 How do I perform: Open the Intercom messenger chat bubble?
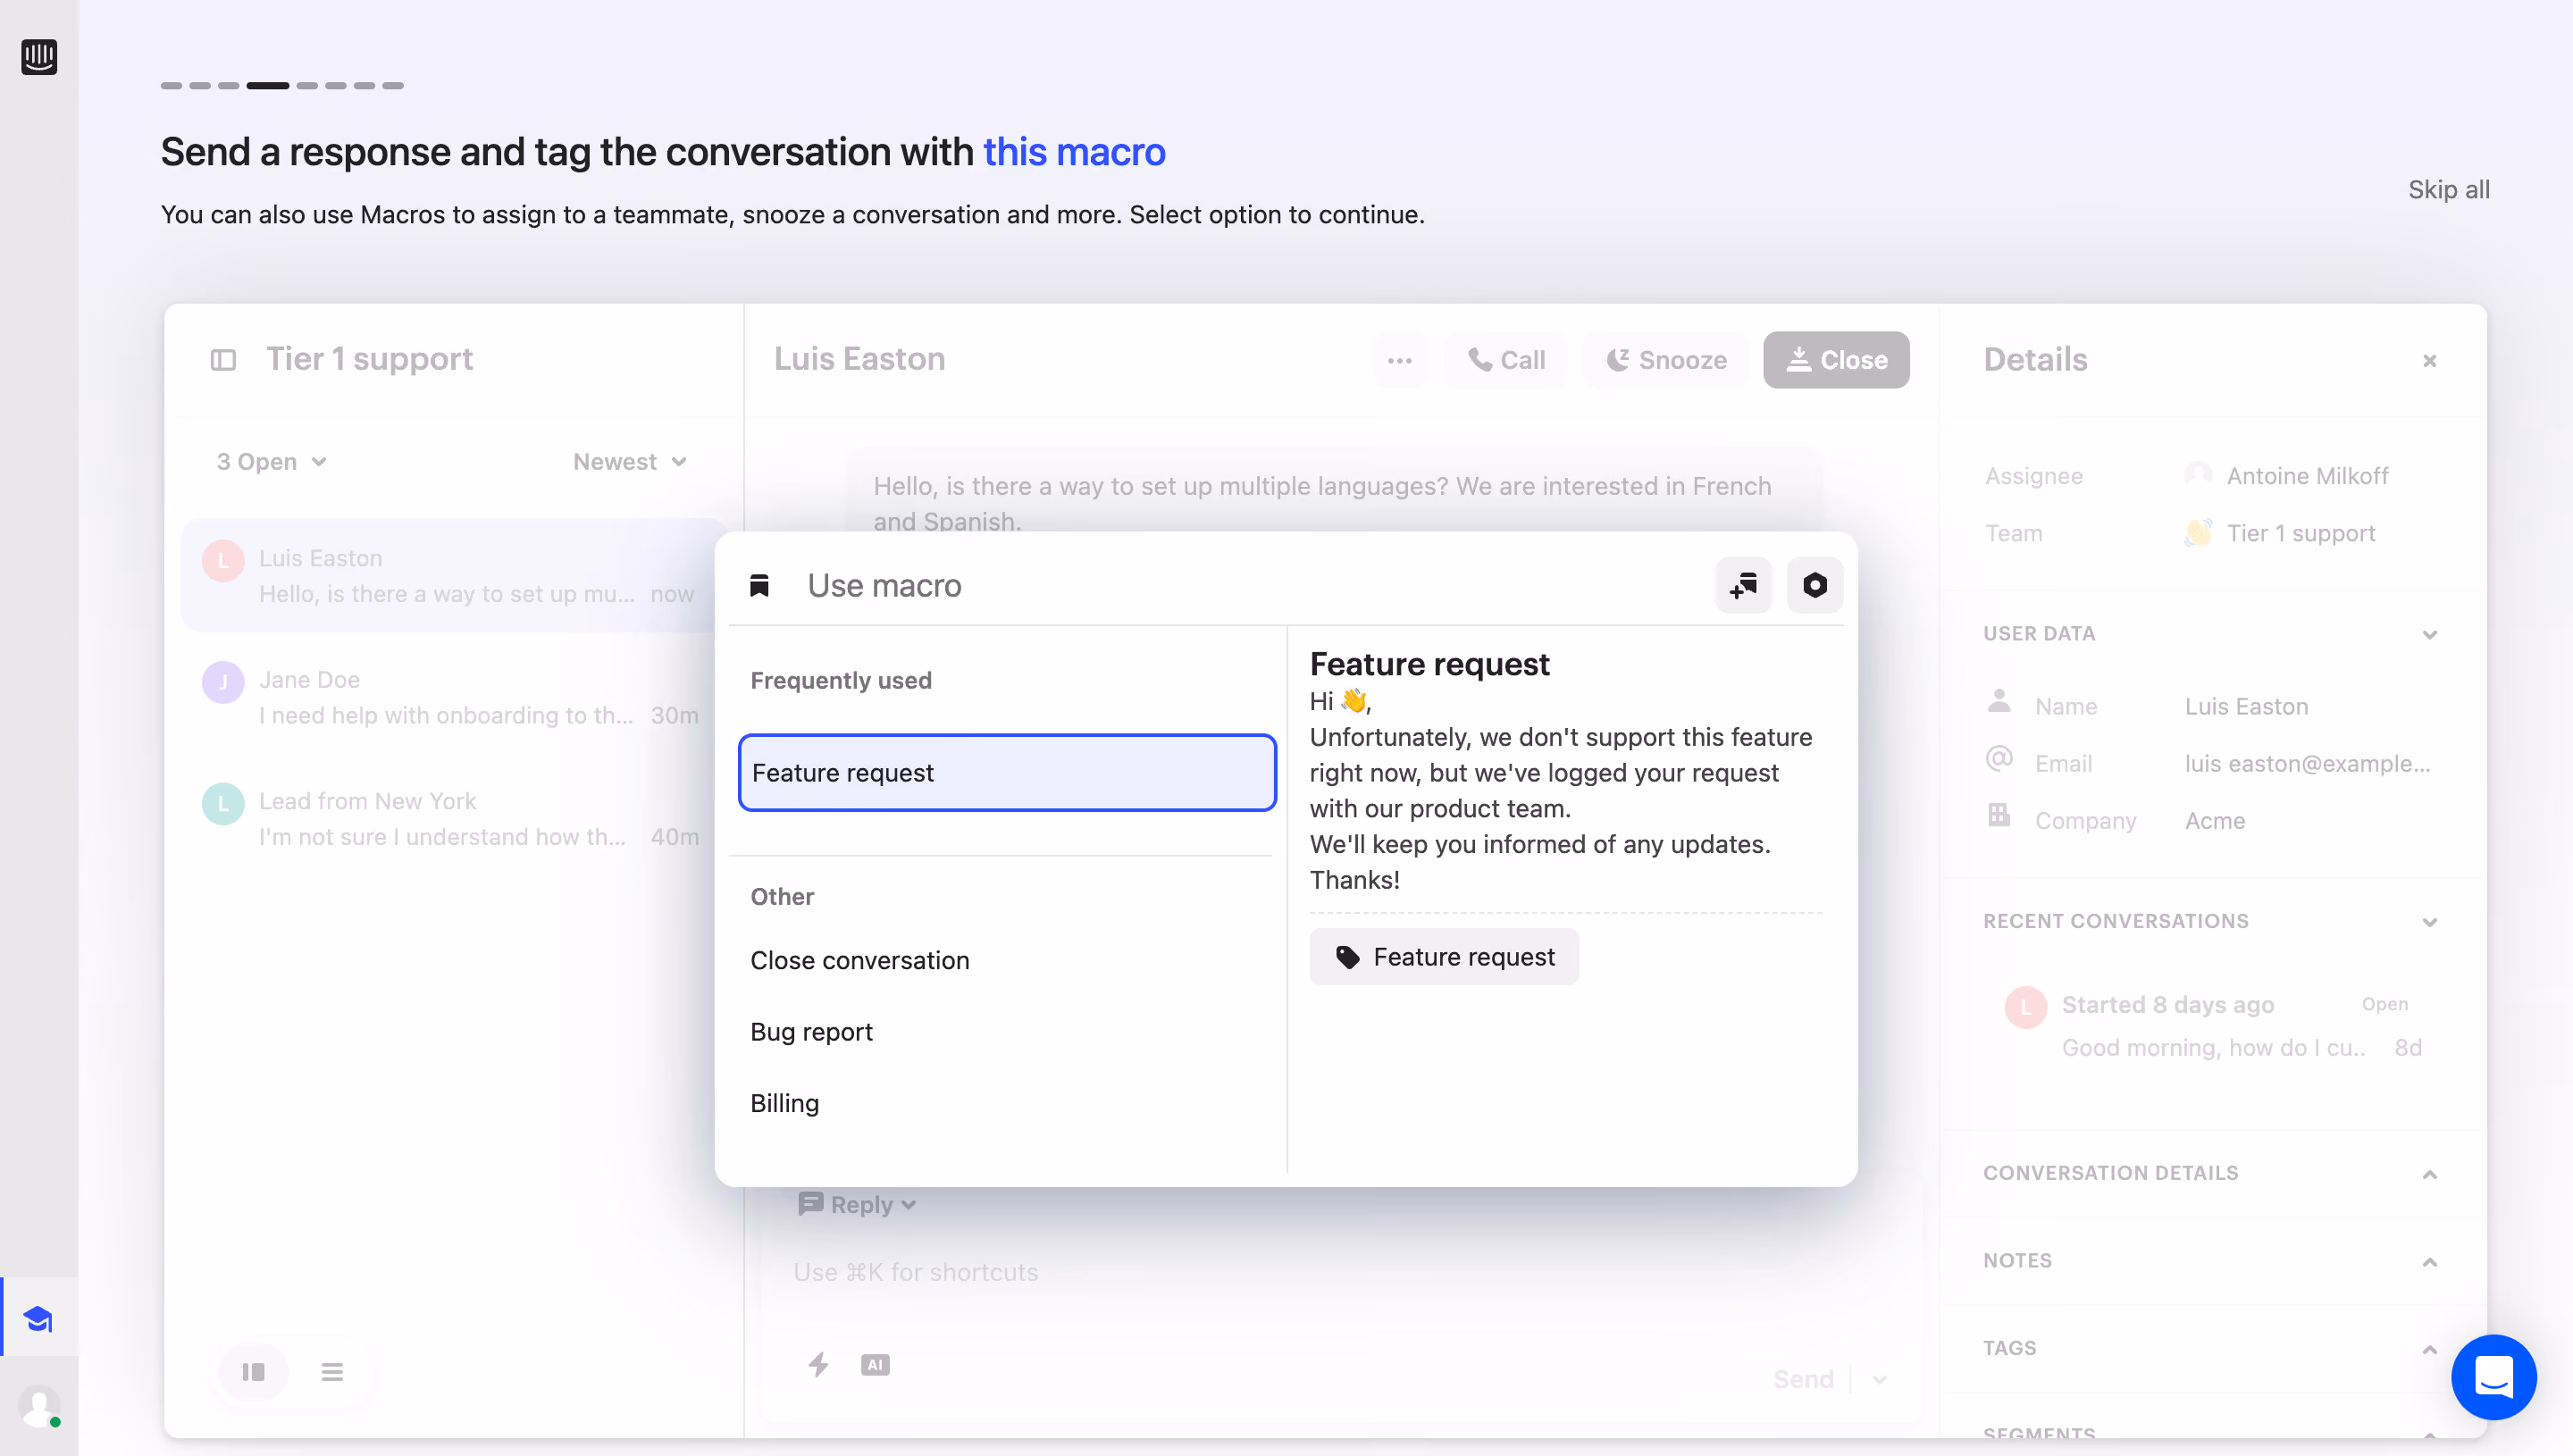(2493, 1377)
